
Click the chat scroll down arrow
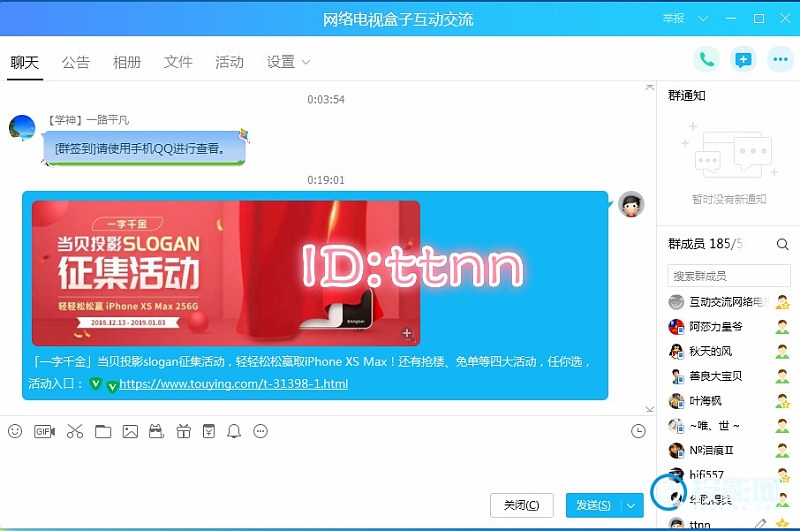(x=649, y=409)
